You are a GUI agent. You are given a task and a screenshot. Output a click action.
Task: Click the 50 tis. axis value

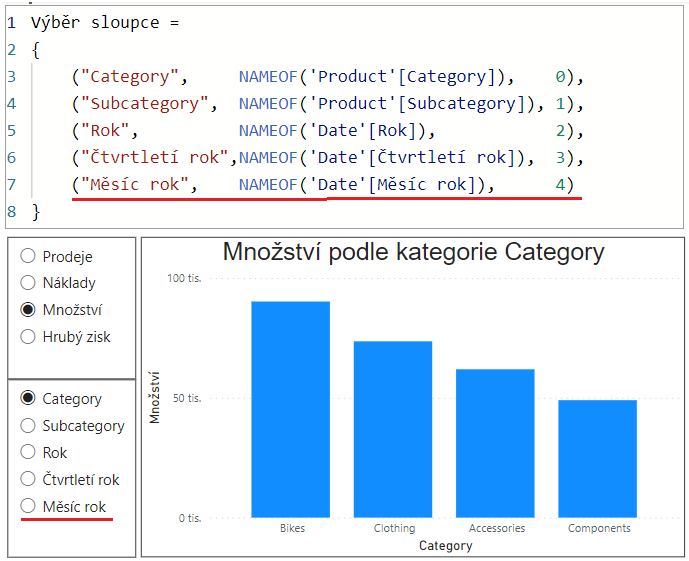(187, 398)
